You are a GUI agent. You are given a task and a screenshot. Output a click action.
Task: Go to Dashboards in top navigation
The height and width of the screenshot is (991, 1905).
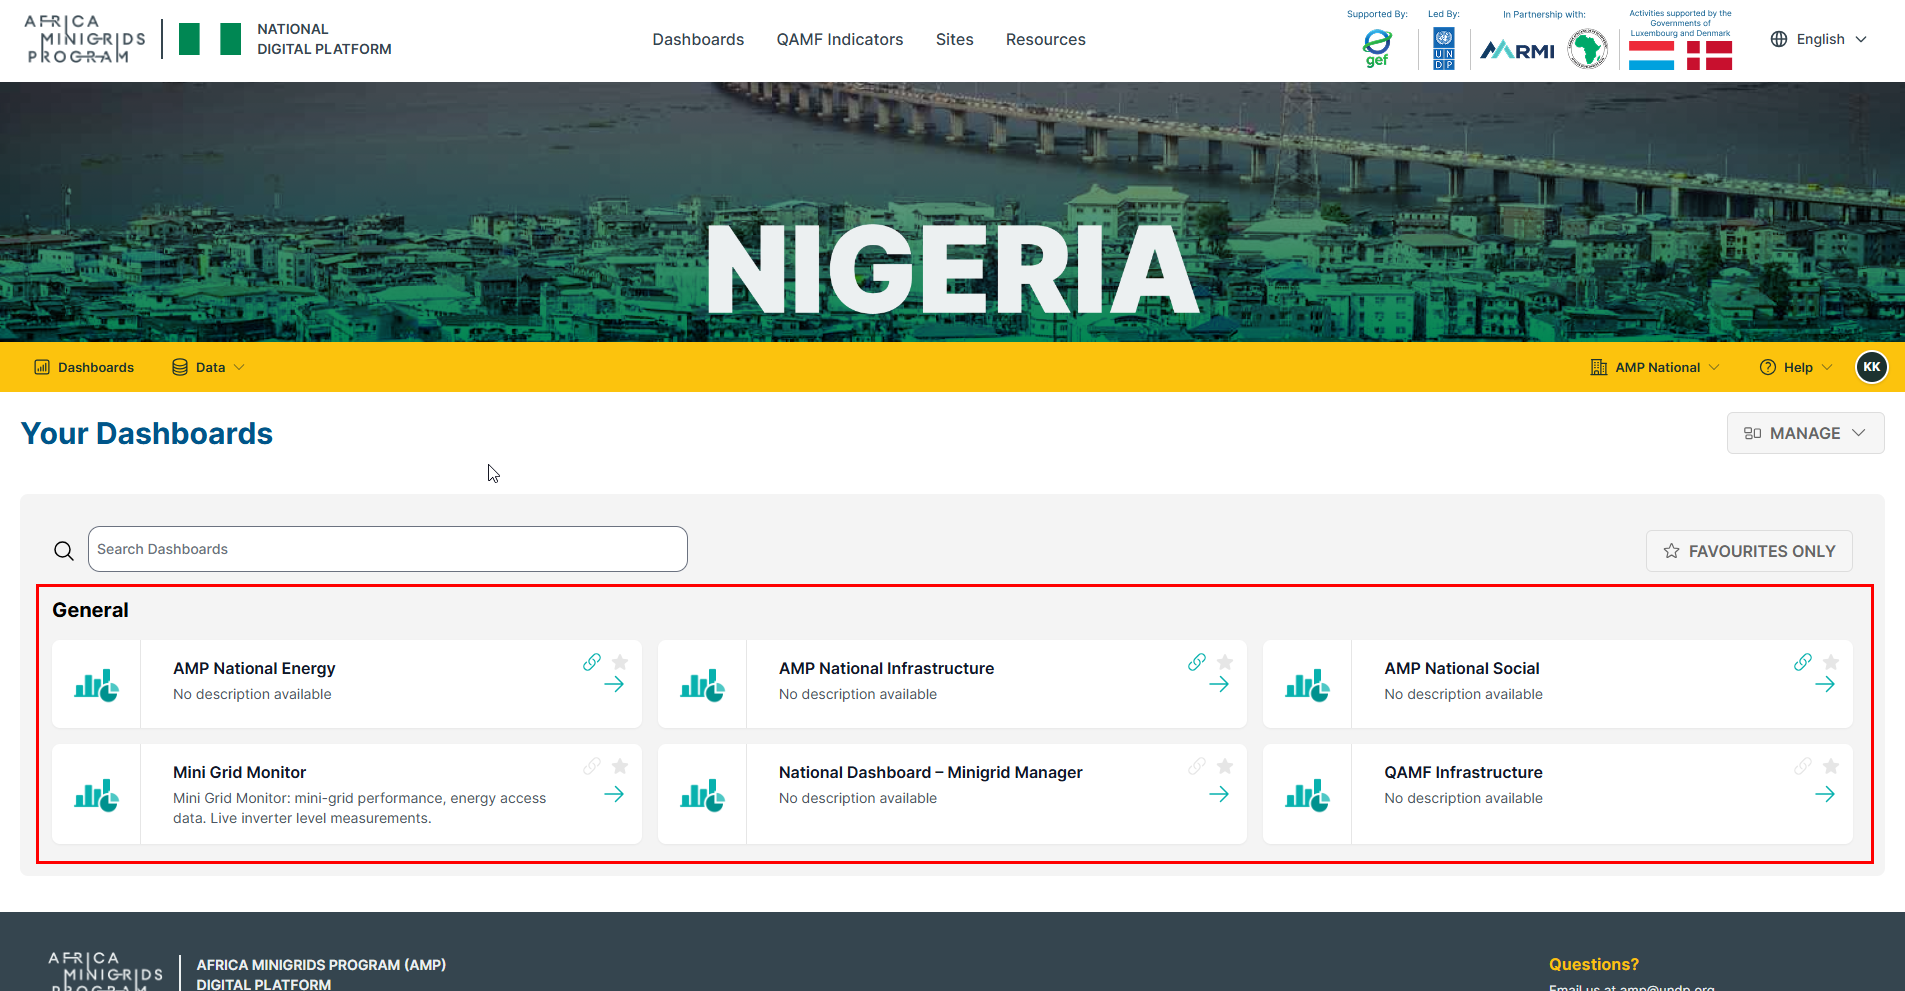[x=698, y=39]
